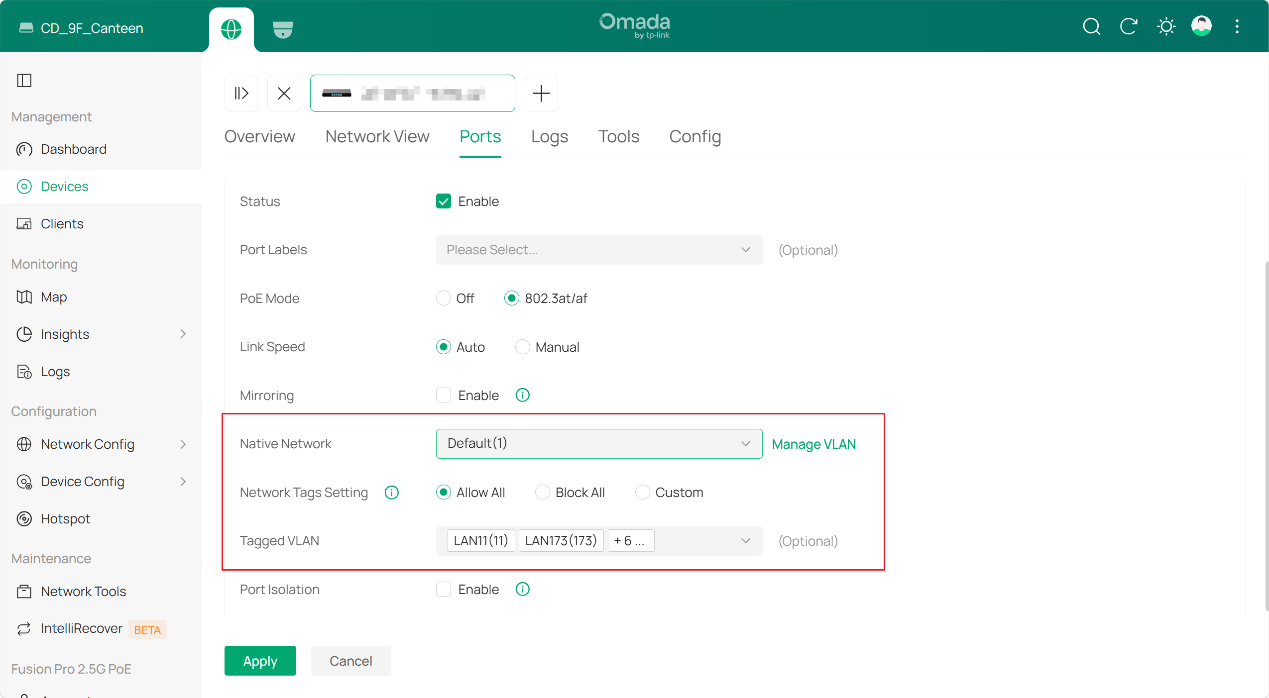
Task: Enable the Port Isolation checkbox
Action: (444, 589)
